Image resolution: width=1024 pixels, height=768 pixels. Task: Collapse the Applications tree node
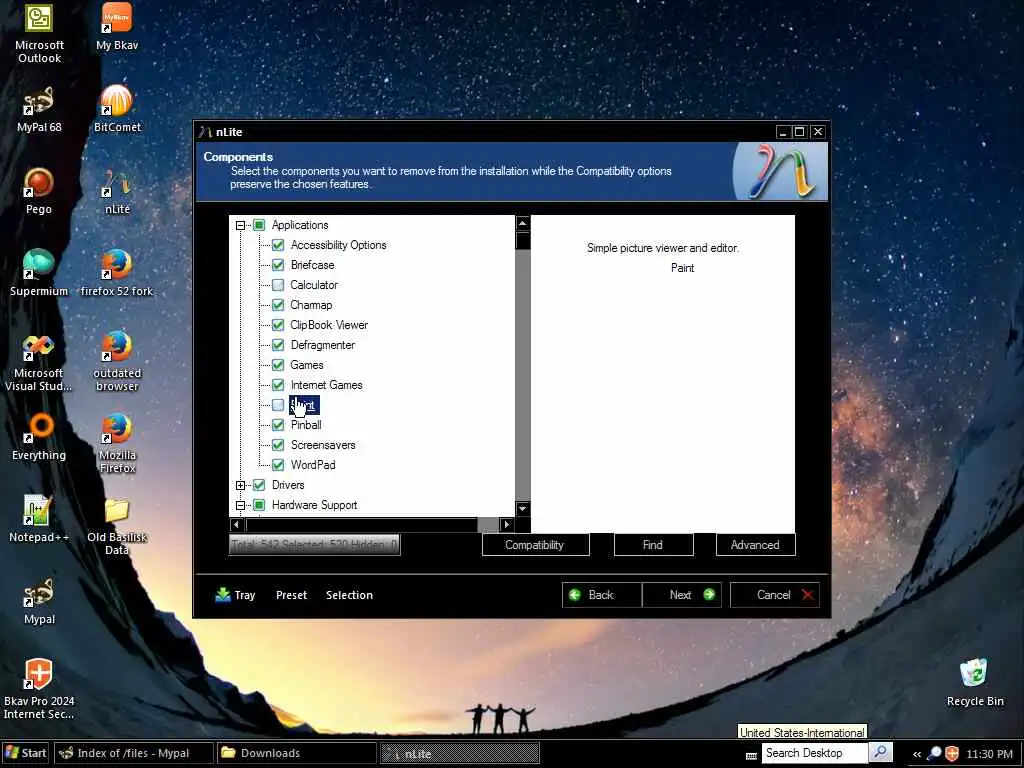240,225
